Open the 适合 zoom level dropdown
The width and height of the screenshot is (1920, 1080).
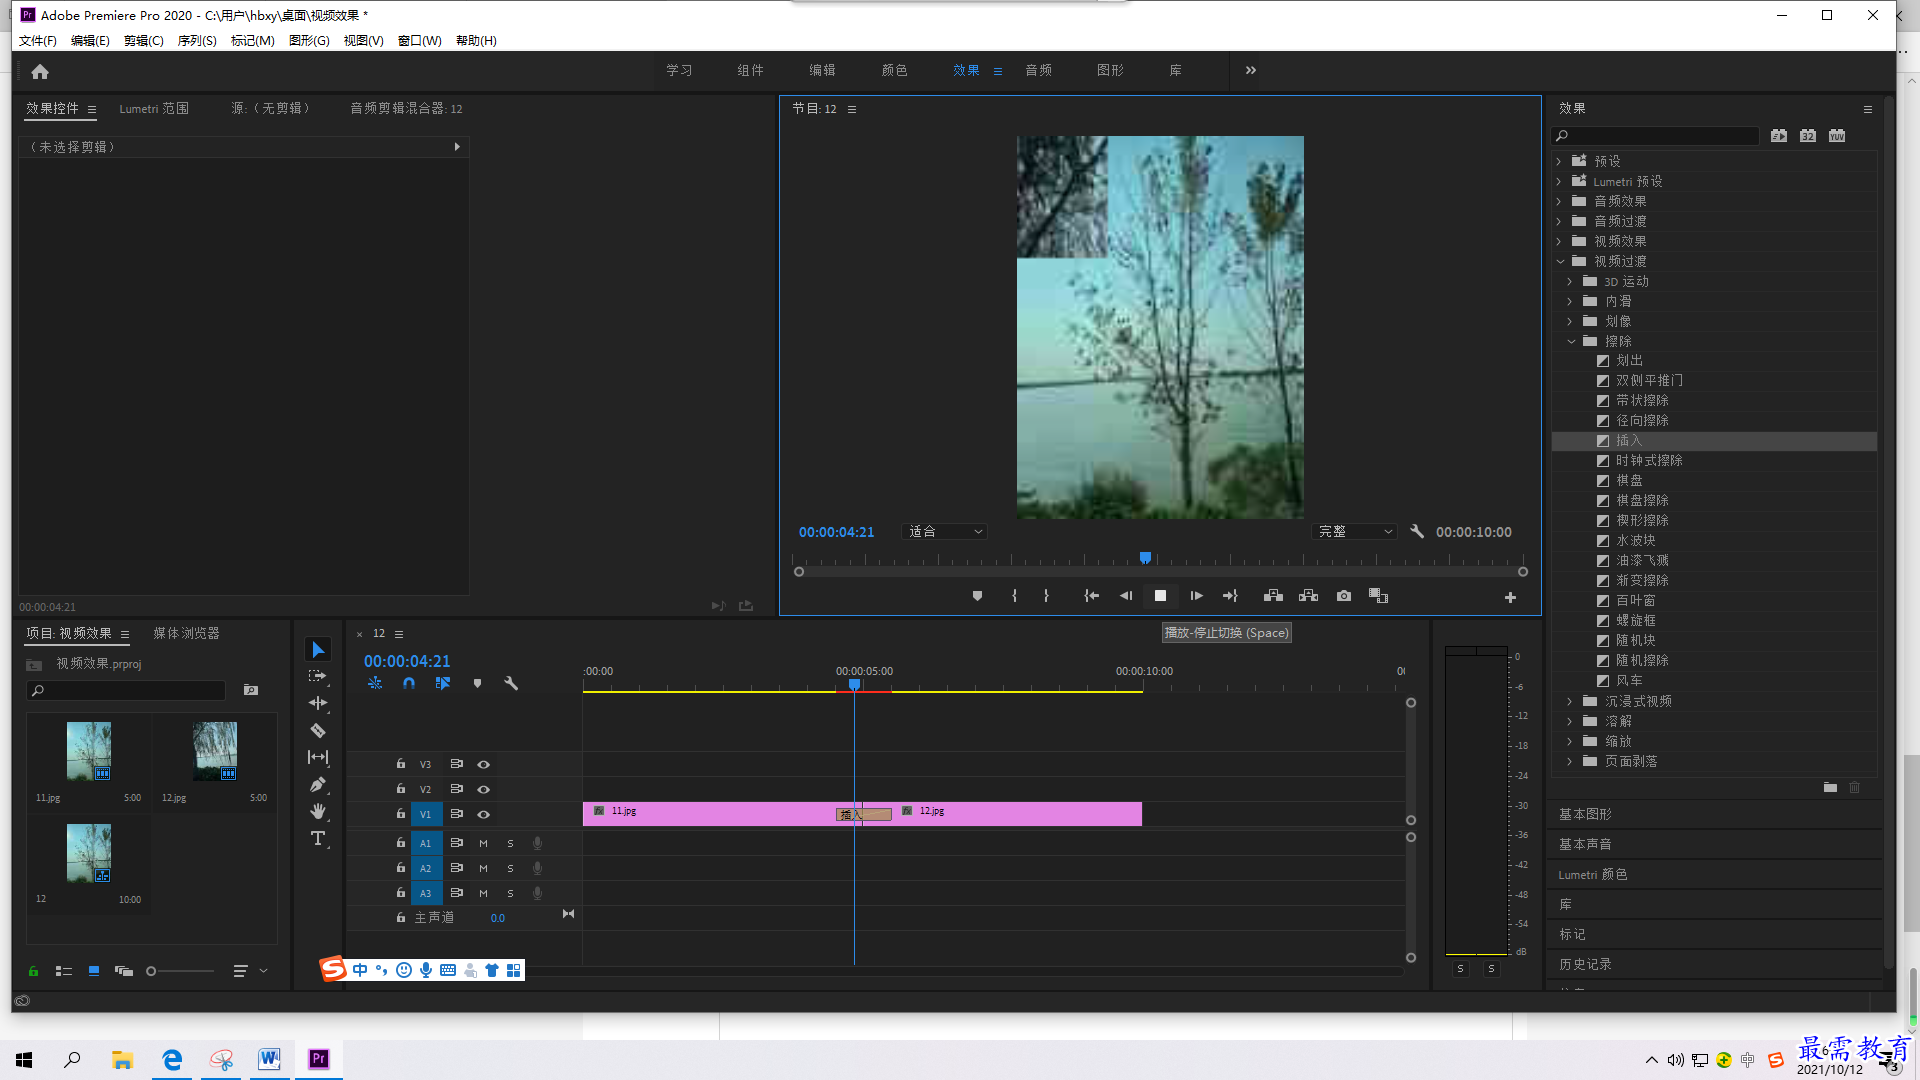pyautogui.click(x=945, y=532)
